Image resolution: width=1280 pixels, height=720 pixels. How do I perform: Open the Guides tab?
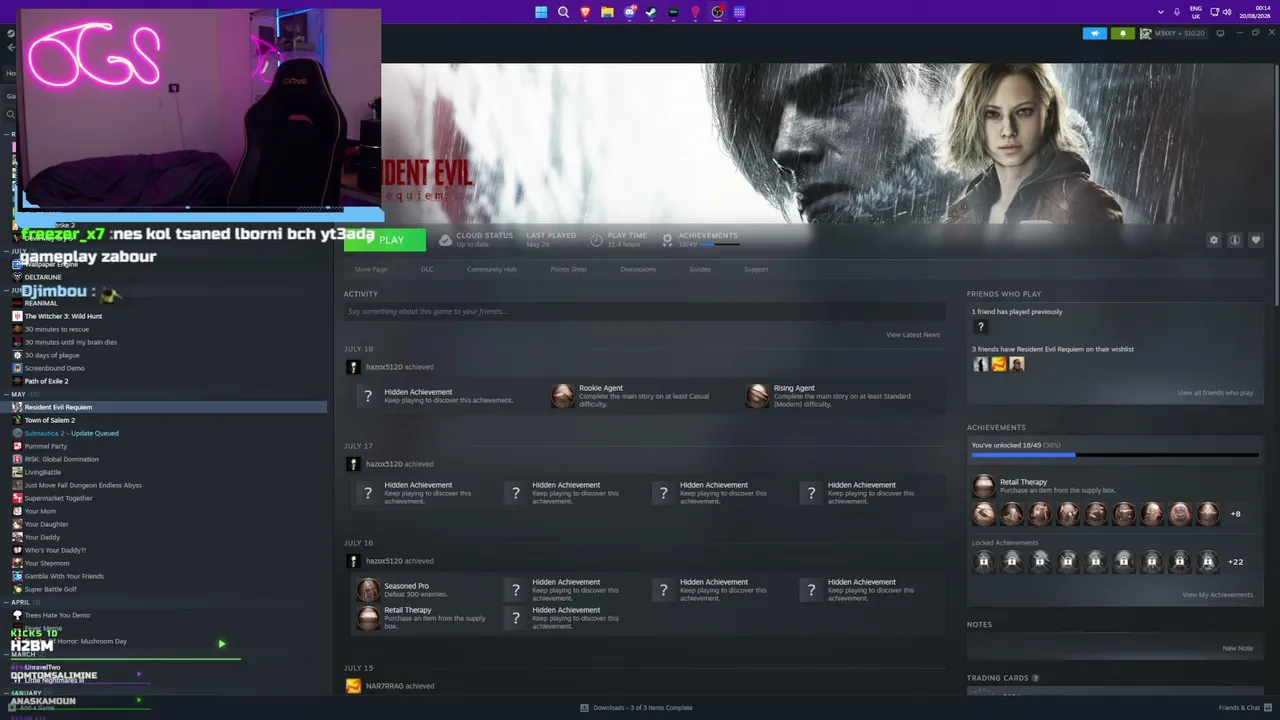pos(700,269)
